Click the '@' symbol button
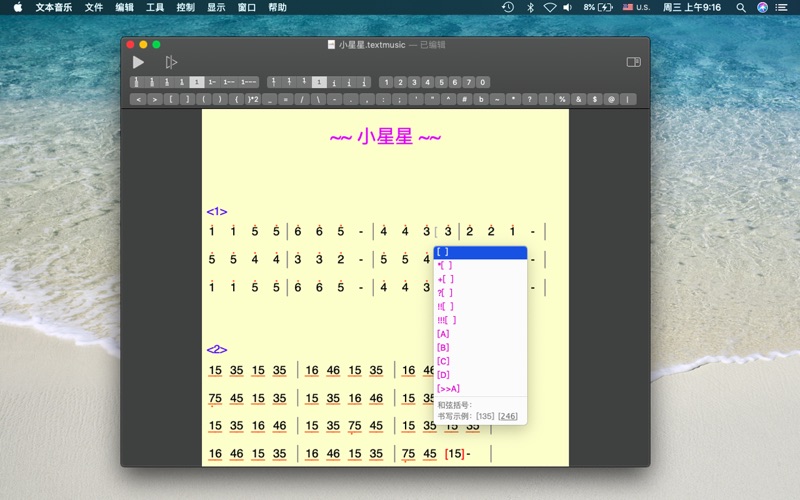The image size is (800, 500). point(611,99)
